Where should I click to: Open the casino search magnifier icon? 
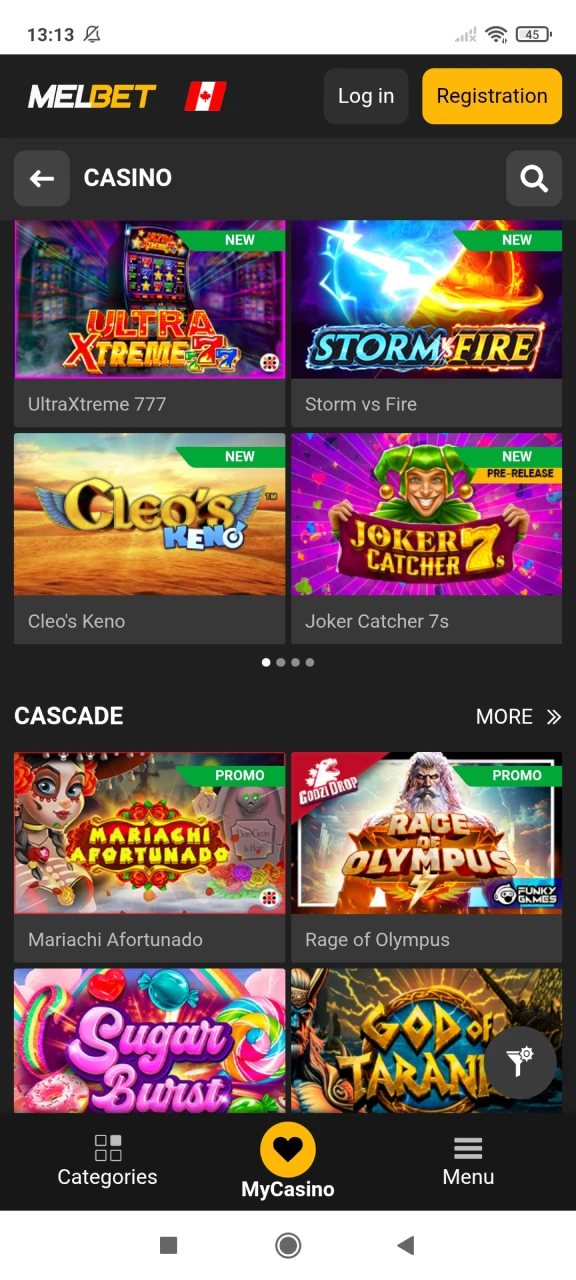pos(534,178)
